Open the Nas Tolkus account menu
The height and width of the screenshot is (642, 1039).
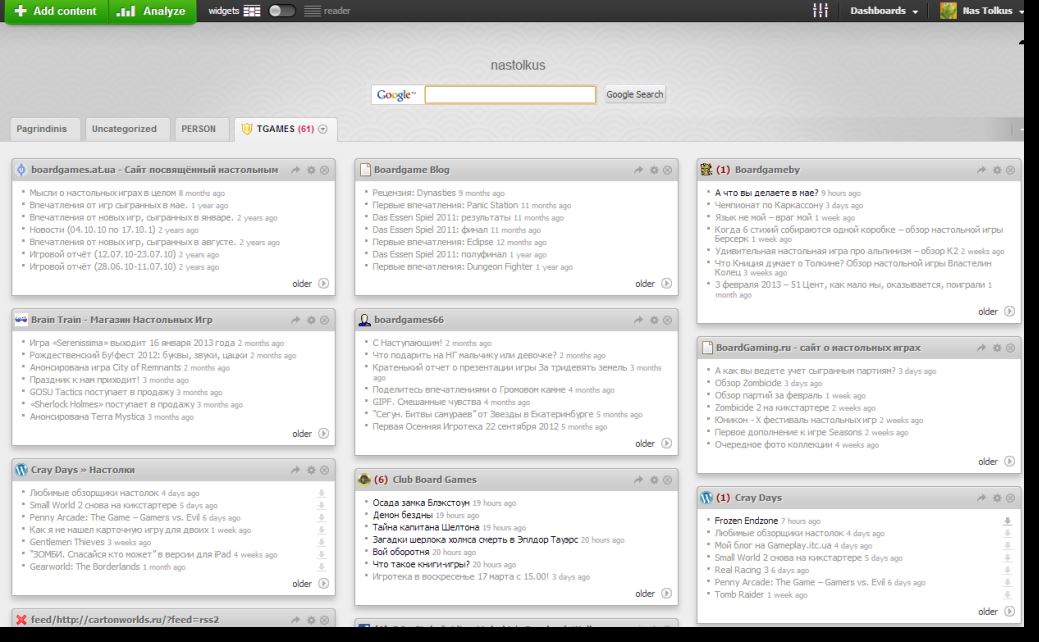point(992,11)
